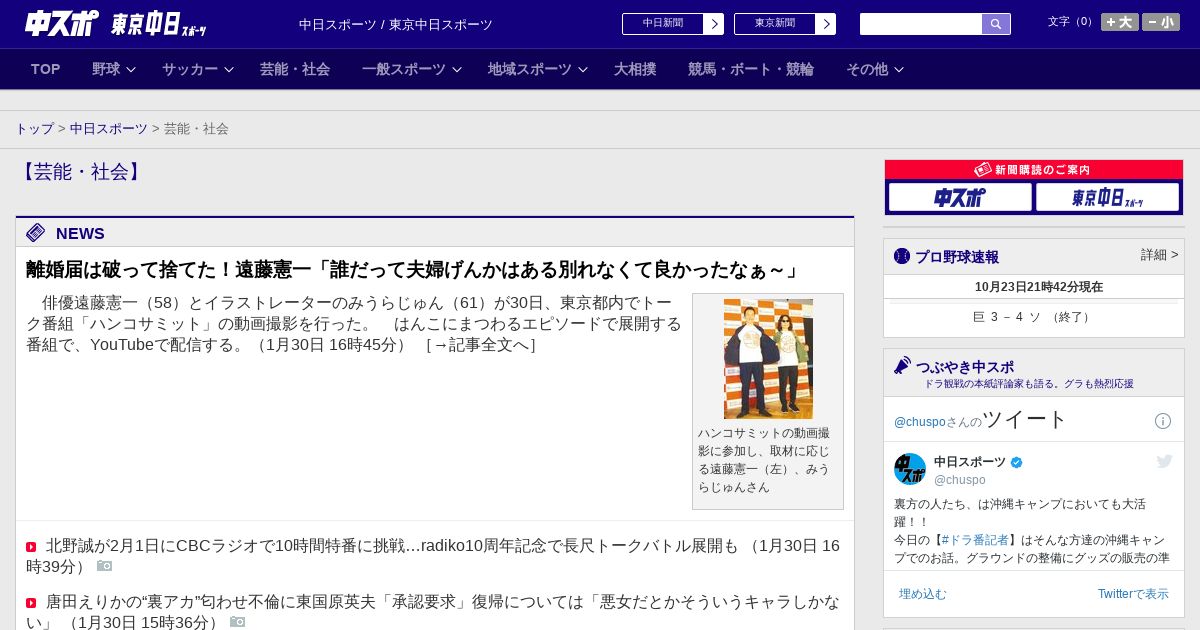1200x630 pixels.
Task: Increase text size with 大 button
Action: [1119, 22]
